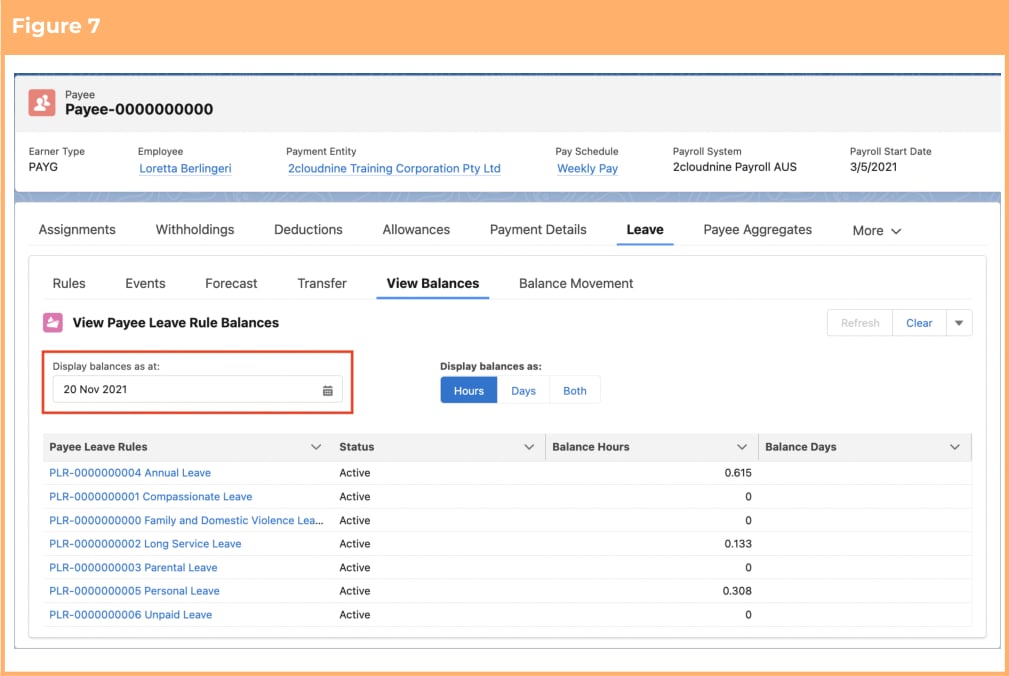This screenshot has width=1009, height=676.
Task: Select Days display option
Action: coord(523,390)
